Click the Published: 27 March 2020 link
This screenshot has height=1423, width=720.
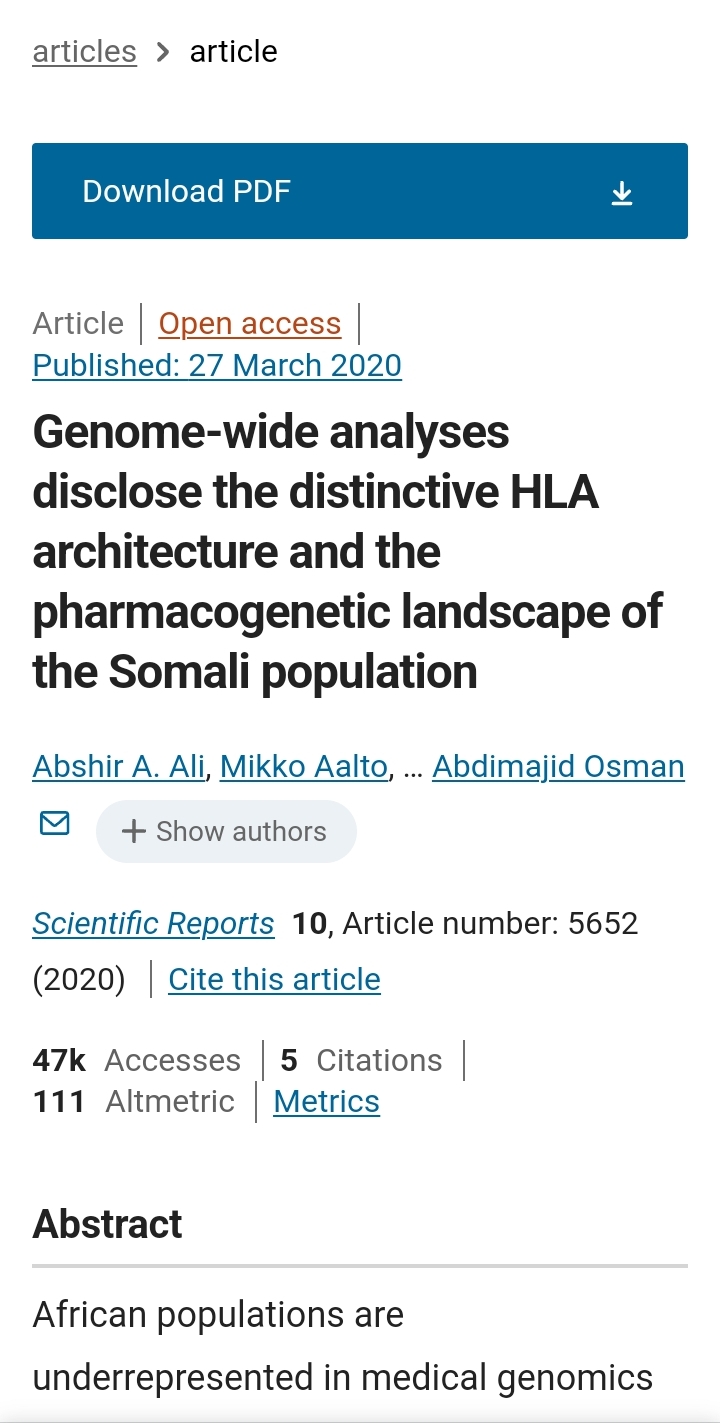click(217, 365)
